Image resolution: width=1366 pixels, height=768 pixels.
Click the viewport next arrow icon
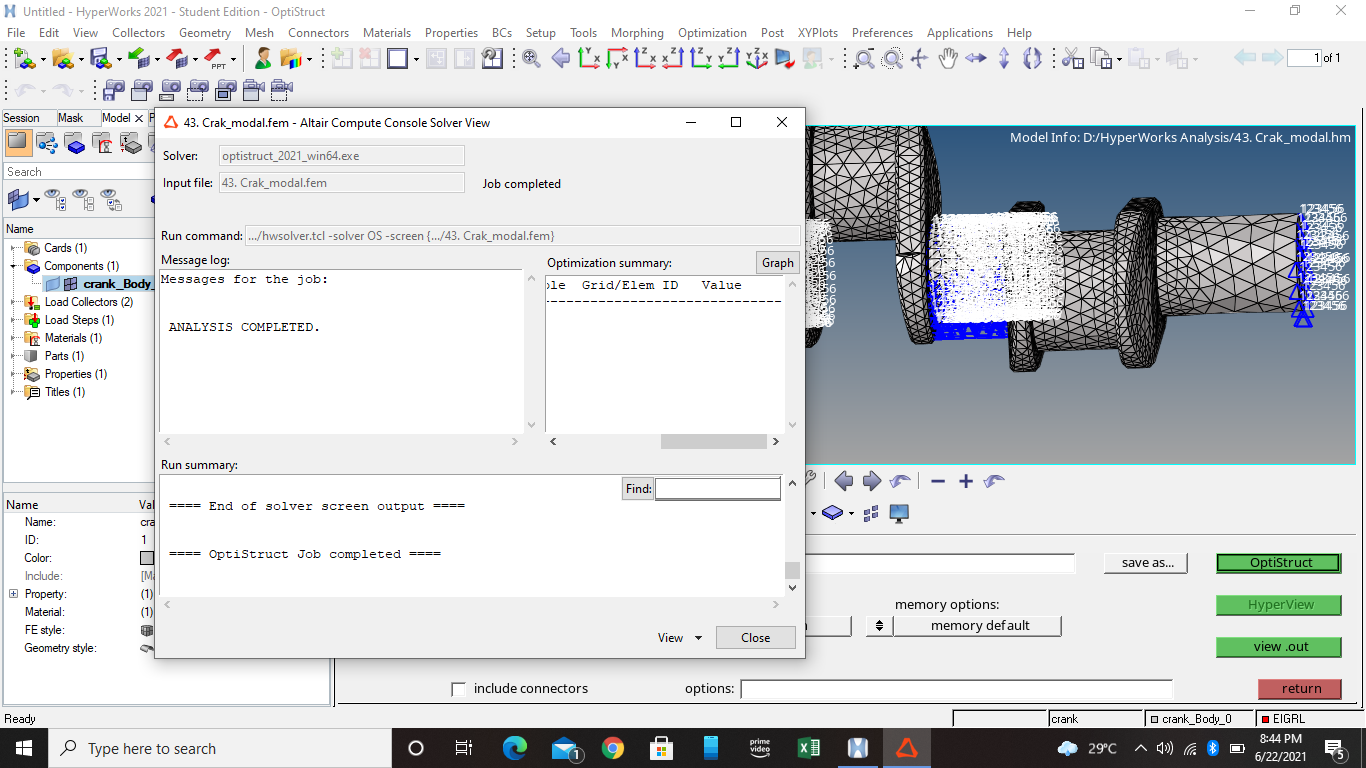[871, 481]
